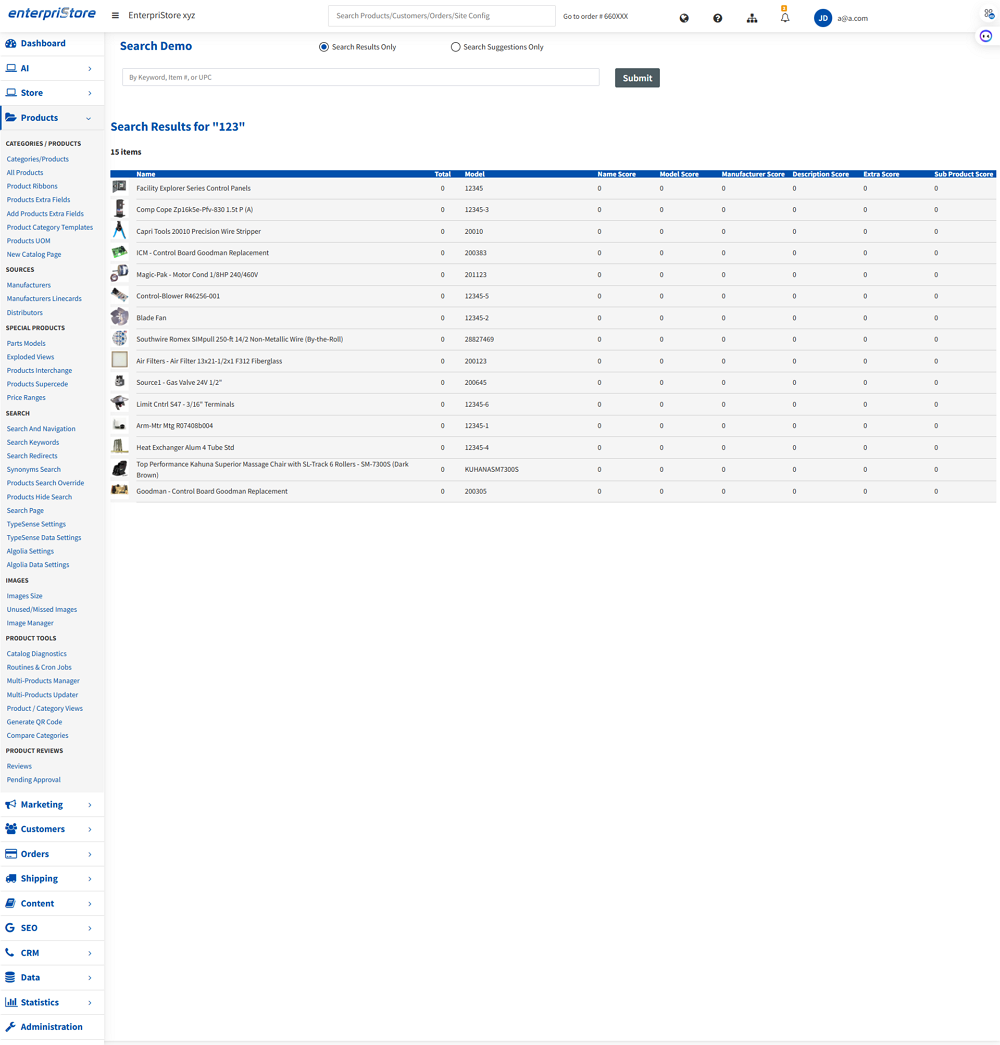Select Search Suggestions Only radio button
The width and height of the screenshot is (1000, 1045).
pyautogui.click(x=456, y=47)
